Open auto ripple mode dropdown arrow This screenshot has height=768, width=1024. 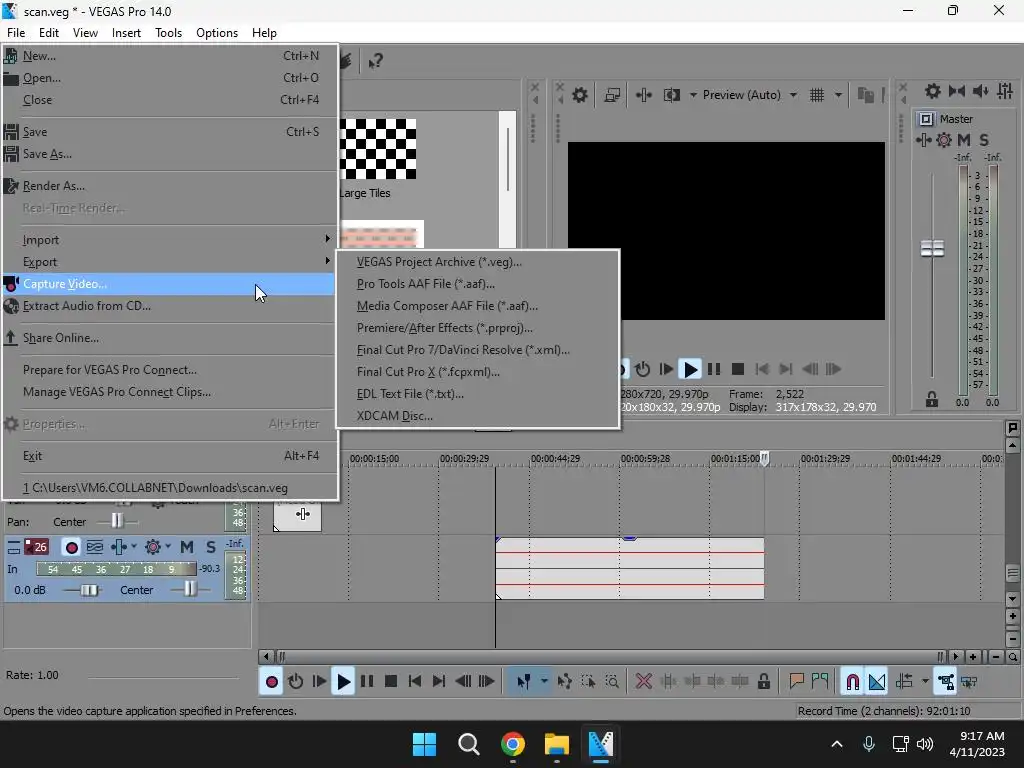tap(925, 682)
